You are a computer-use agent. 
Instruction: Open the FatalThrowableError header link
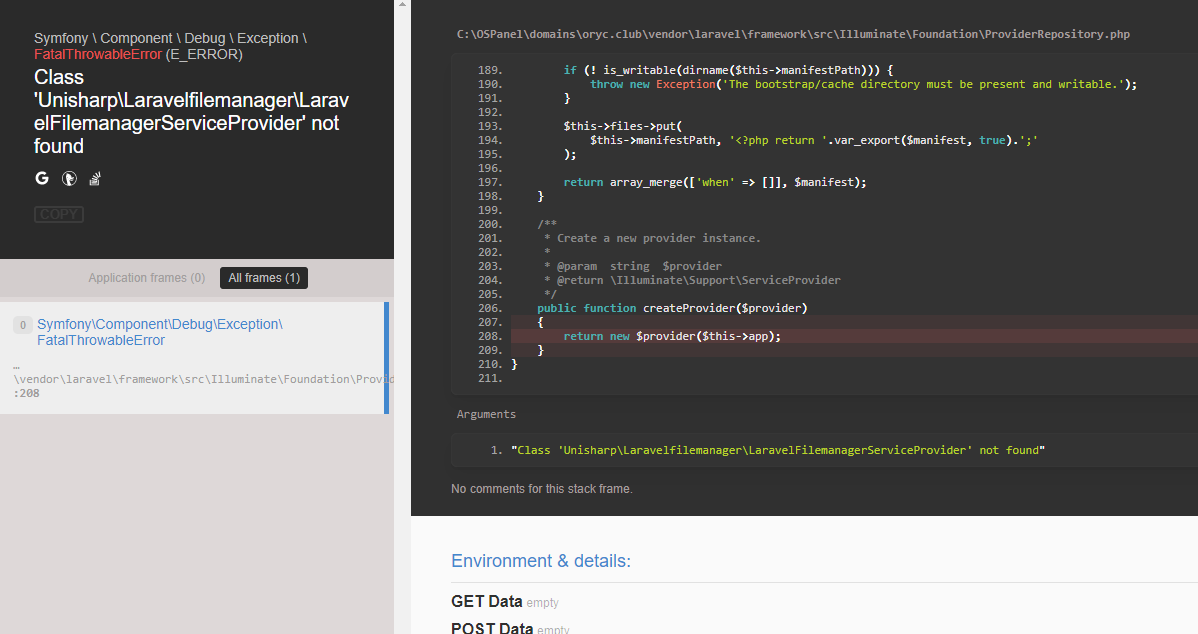click(98, 54)
